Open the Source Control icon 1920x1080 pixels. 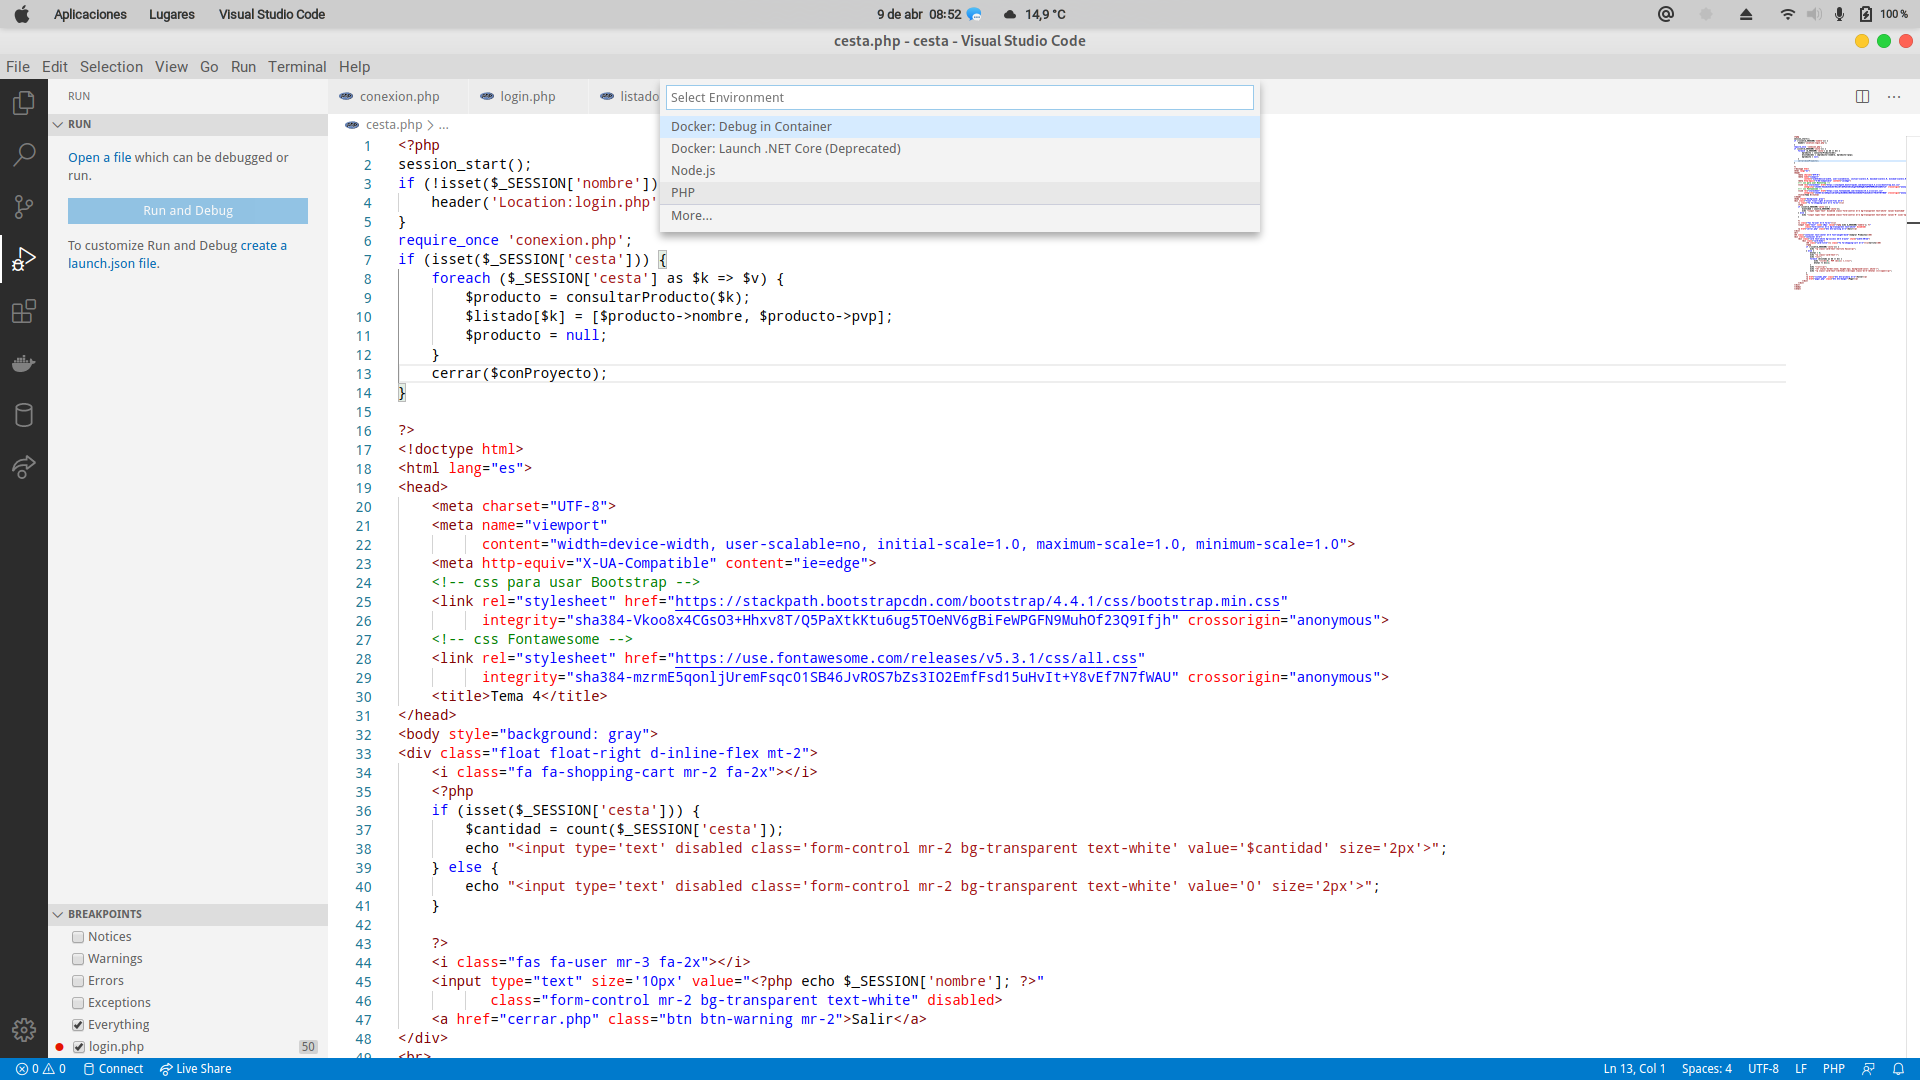(x=24, y=207)
